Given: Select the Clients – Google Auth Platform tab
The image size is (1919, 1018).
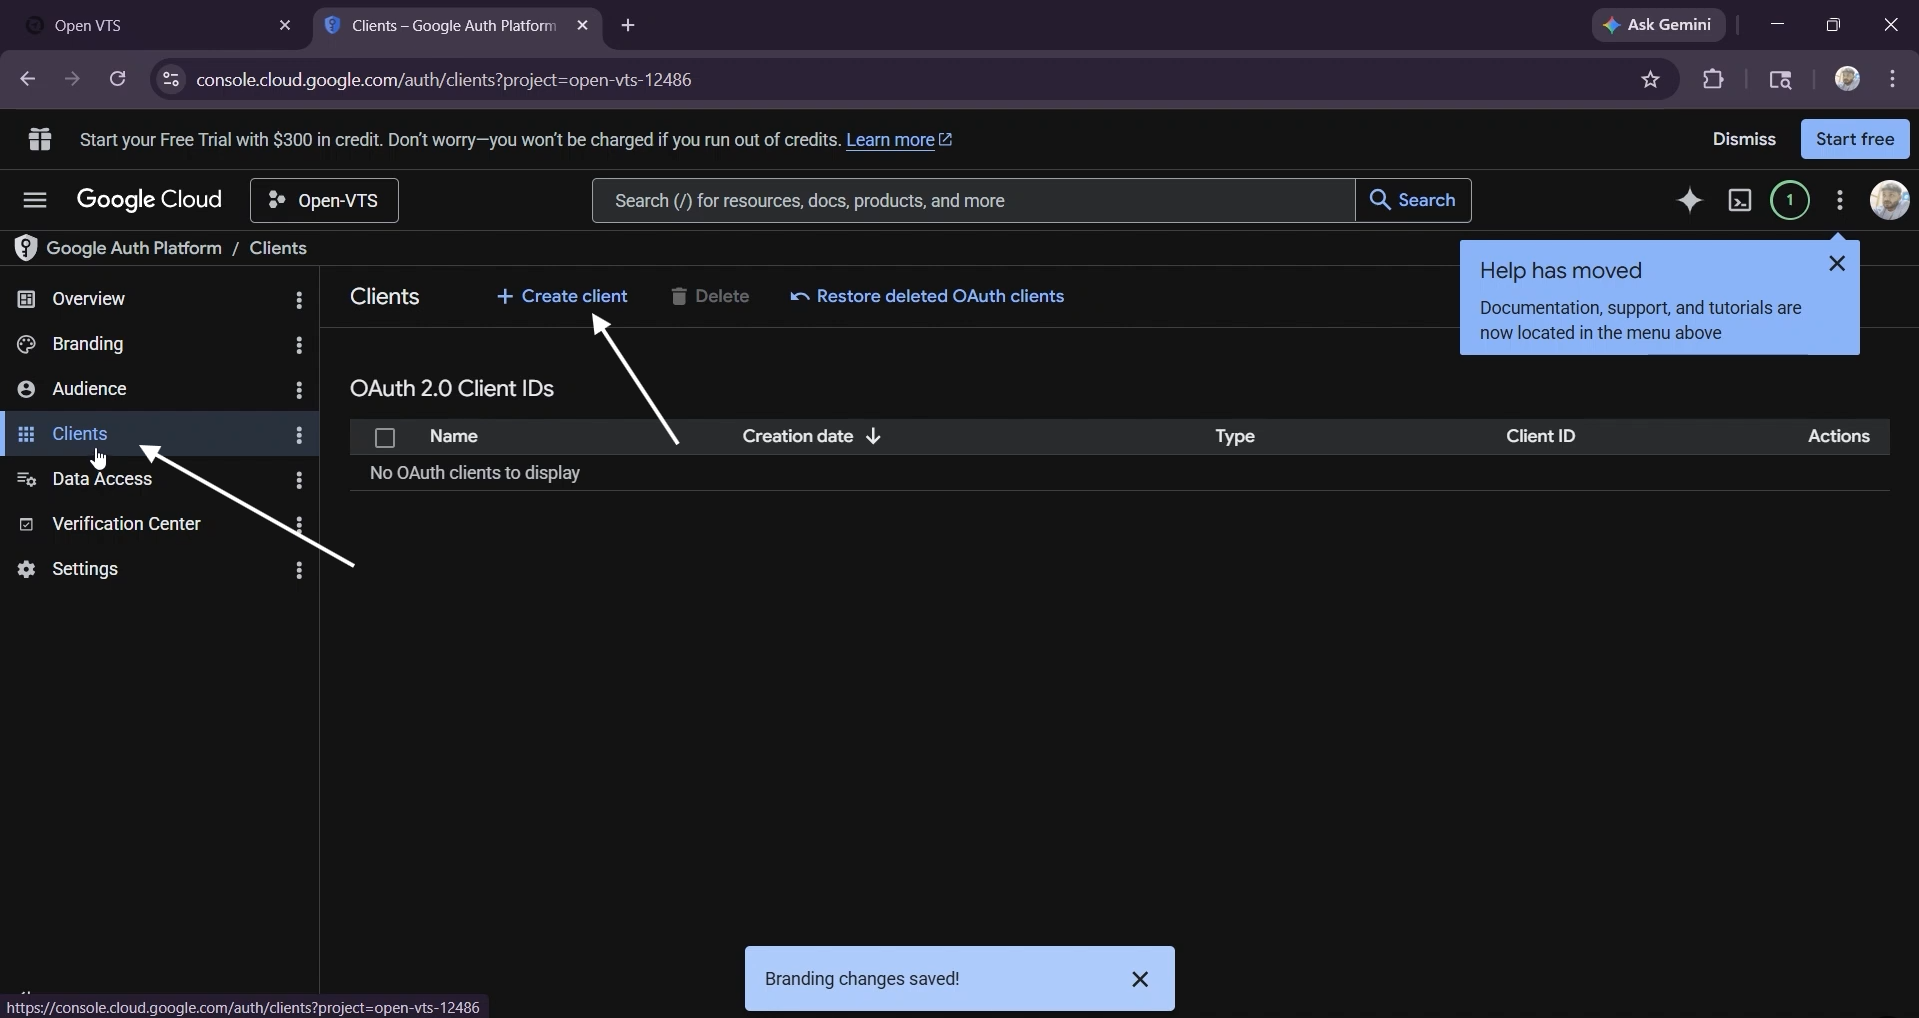Looking at the screenshot, I should [455, 26].
